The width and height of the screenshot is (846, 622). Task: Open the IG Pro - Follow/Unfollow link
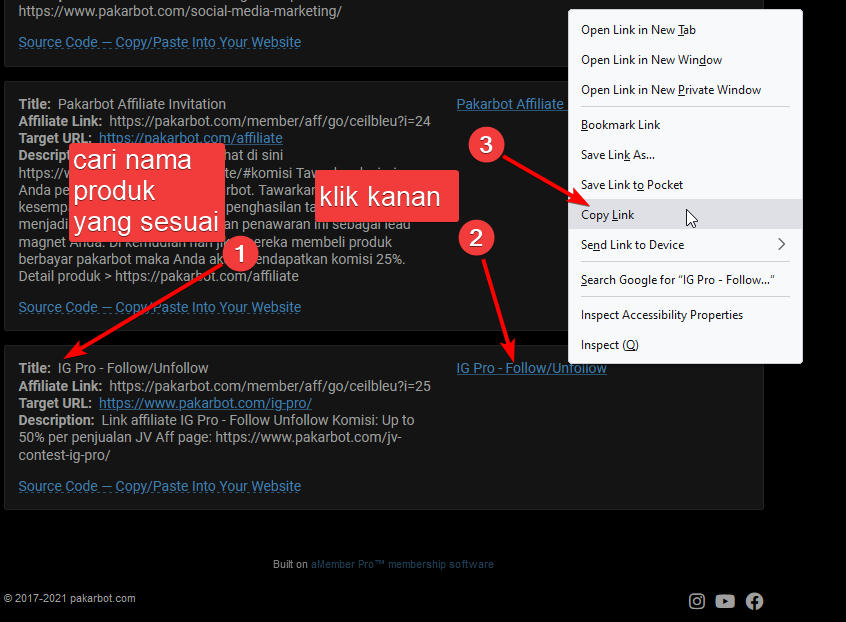point(531,368)
